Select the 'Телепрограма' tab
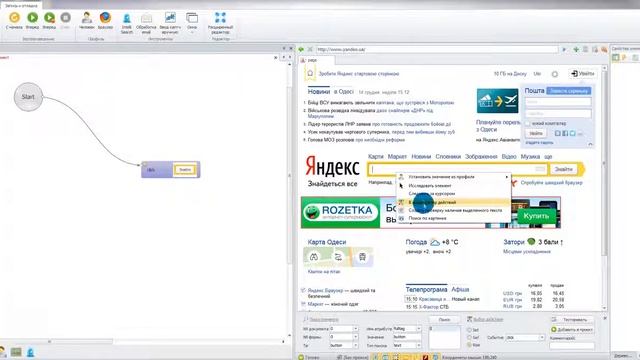The width and height of the screenshot is (640, 360). pos(427,289)
